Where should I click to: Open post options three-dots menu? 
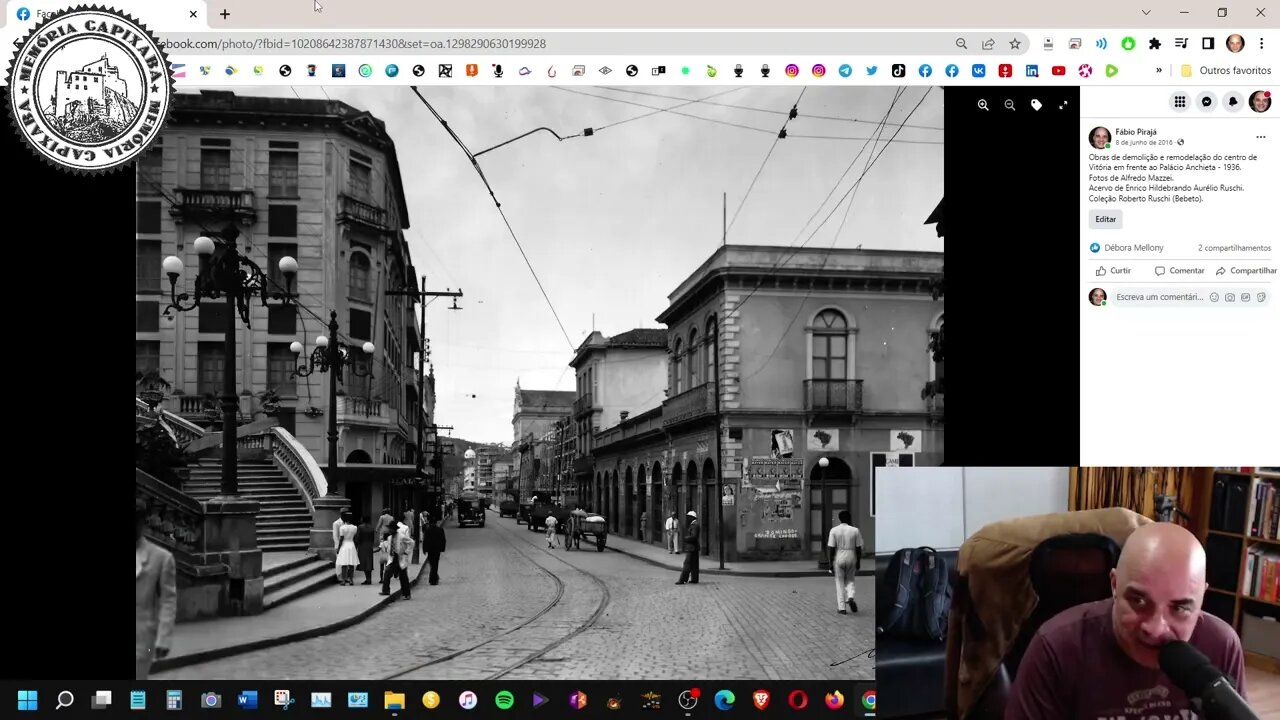coord(1260,137)
